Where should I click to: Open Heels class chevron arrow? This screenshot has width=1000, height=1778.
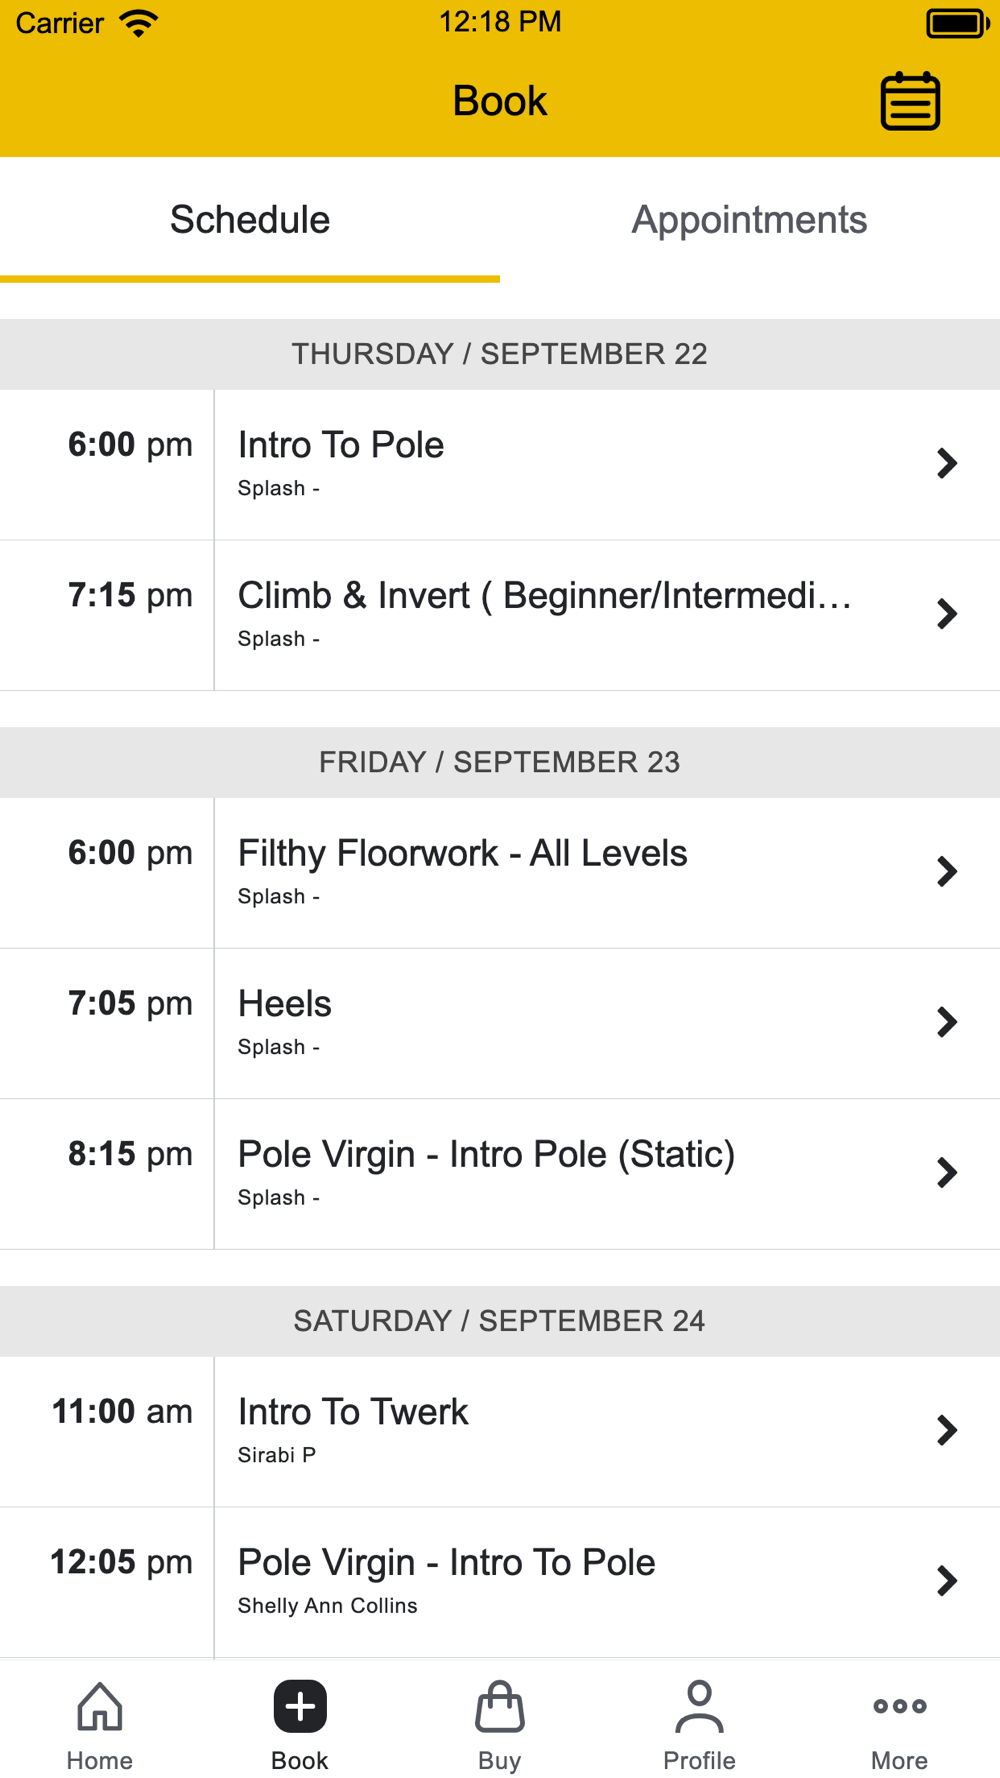tap(947, 1022)
